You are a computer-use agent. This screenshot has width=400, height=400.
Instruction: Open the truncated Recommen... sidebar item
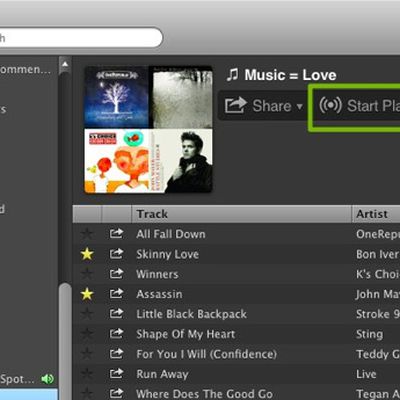25,69
